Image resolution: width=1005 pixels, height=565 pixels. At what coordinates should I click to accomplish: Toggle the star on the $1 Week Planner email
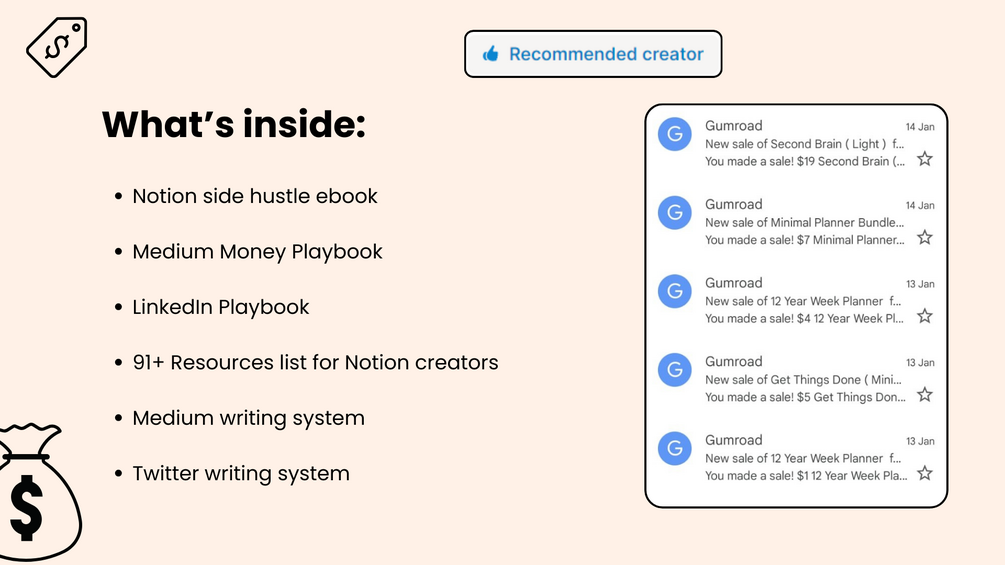point(925,473)
